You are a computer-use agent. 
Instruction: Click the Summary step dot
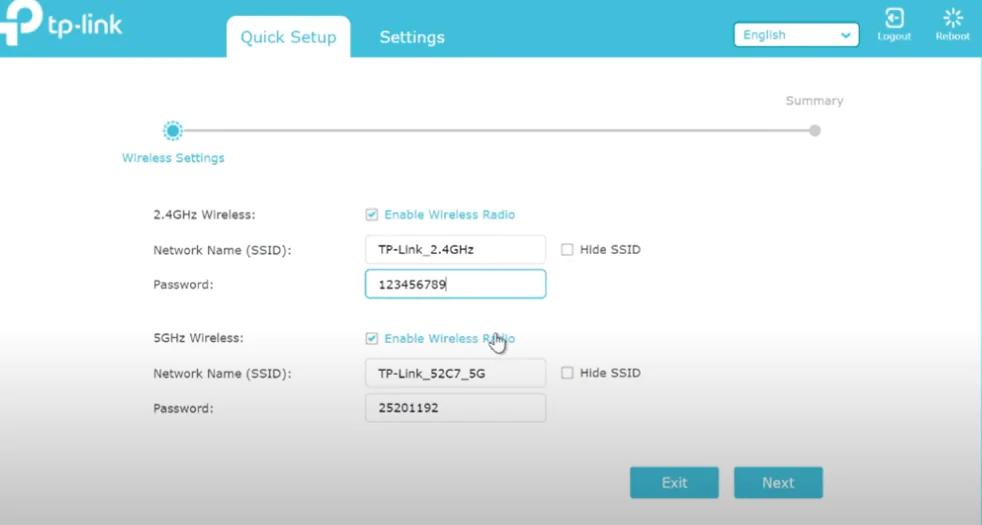tap(815, 130)
